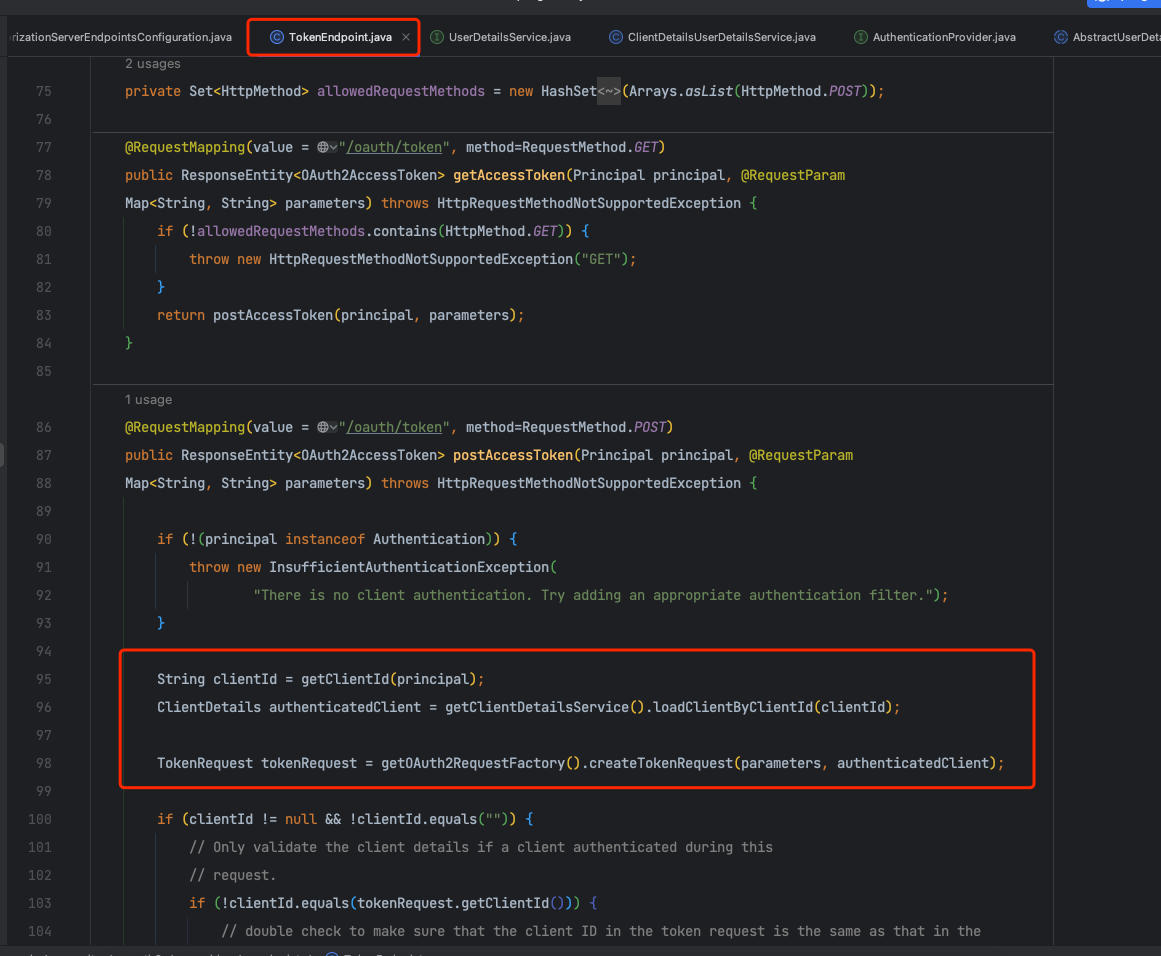
Task: Open the AuthorizationServerEndpointsConfiguration.java tab
Action: tap(120, 37)
